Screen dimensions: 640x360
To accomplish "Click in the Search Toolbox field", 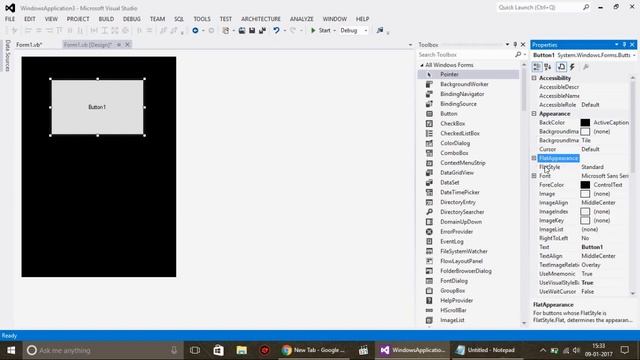I will point(465,54).
